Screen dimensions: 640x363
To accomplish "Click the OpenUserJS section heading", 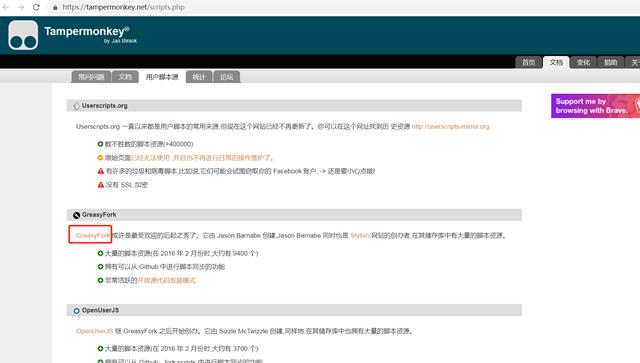I will click(100, 310).
